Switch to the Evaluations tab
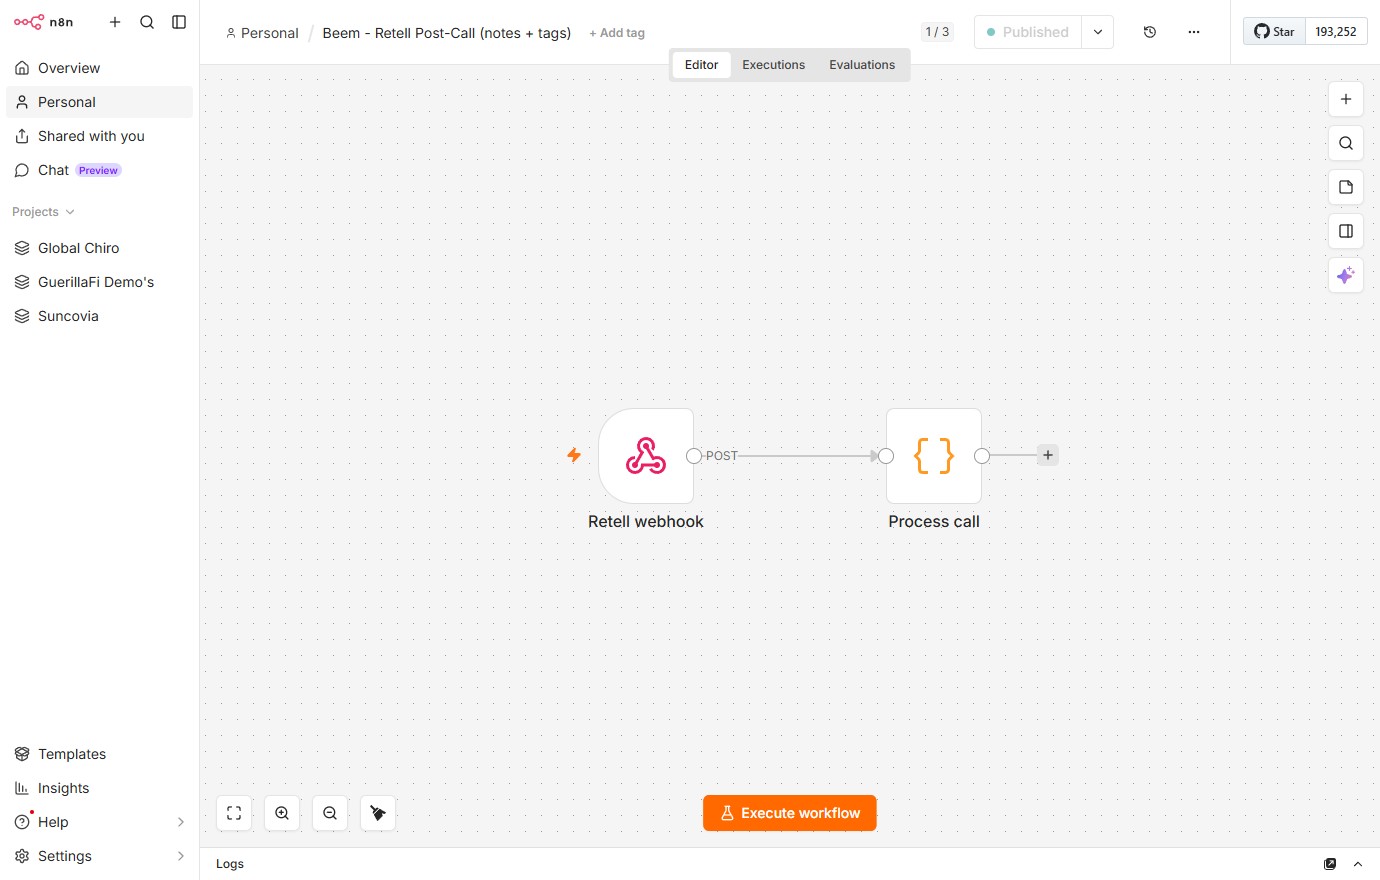 [x=862, y=65]
